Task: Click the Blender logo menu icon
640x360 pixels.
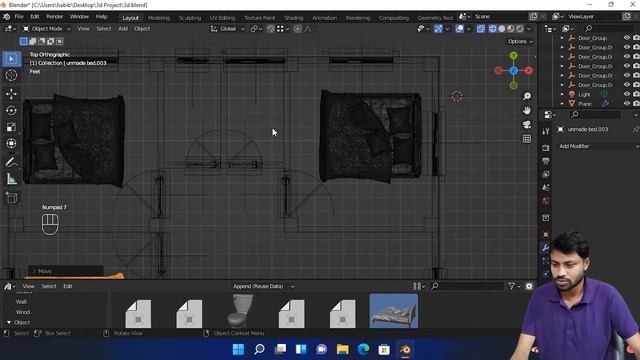Action: 7,17
